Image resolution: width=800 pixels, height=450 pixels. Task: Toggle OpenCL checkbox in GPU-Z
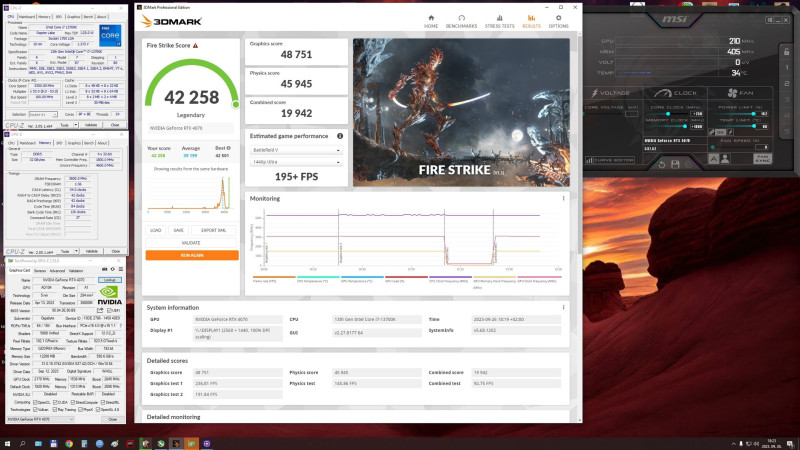click(35, 403)
